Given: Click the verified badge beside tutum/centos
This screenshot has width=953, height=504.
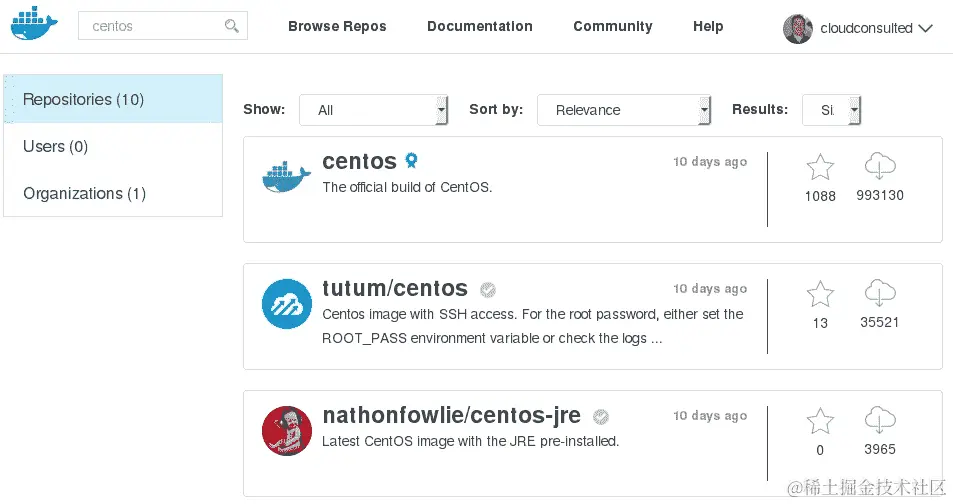Looking at the screenshot, I should coord(487,290).
